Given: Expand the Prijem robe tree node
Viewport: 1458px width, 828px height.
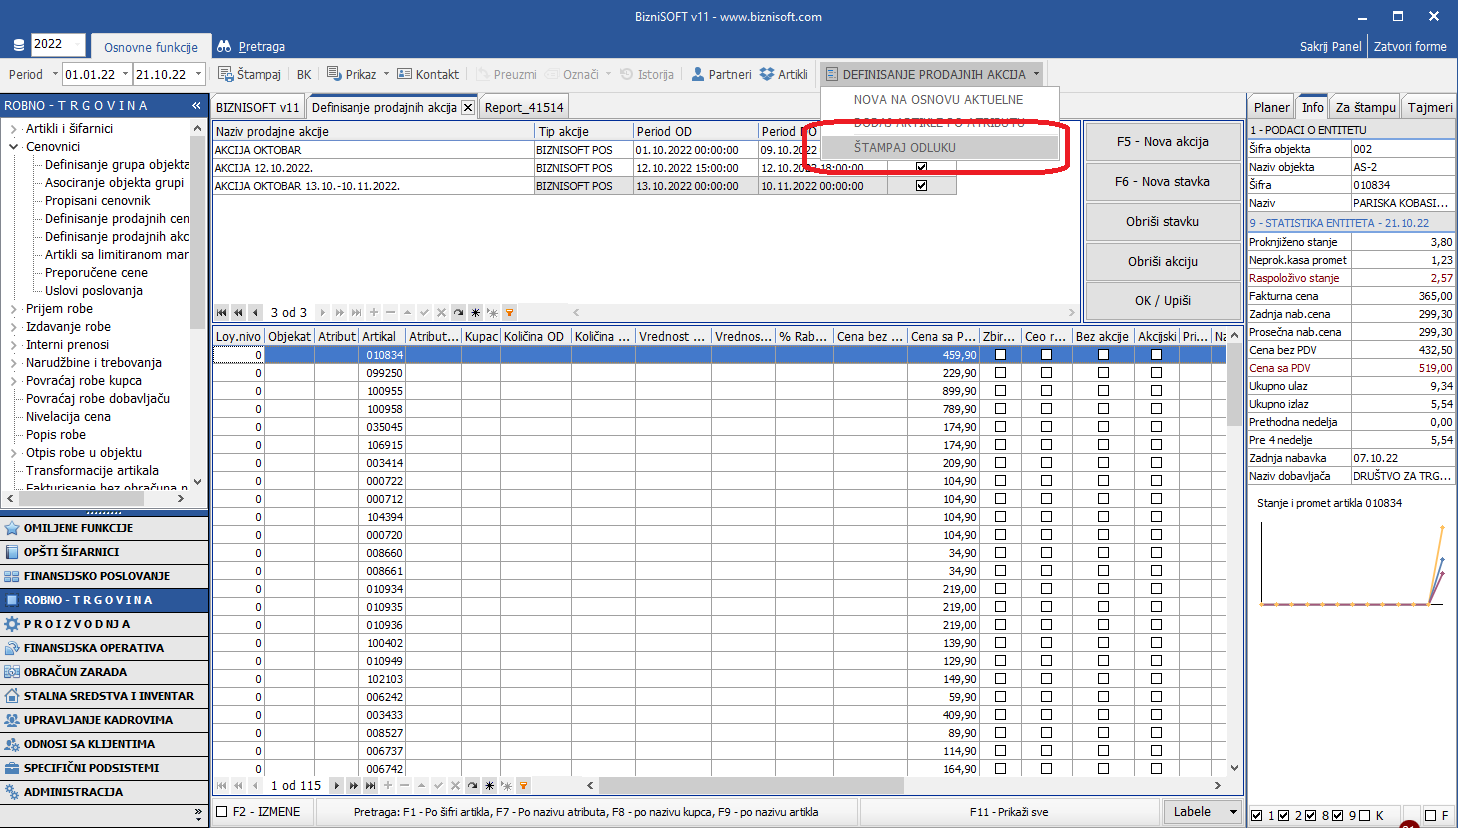Looking at the screenshot, I should (x=14, y=309).
